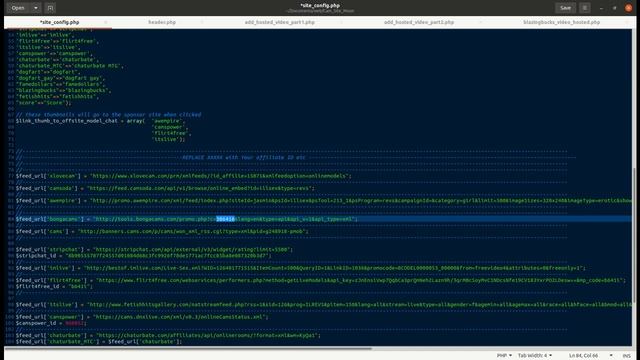Click the horizontal scrollbar thumb
Viewport: 640px width, 360px height.
(188, 349)
